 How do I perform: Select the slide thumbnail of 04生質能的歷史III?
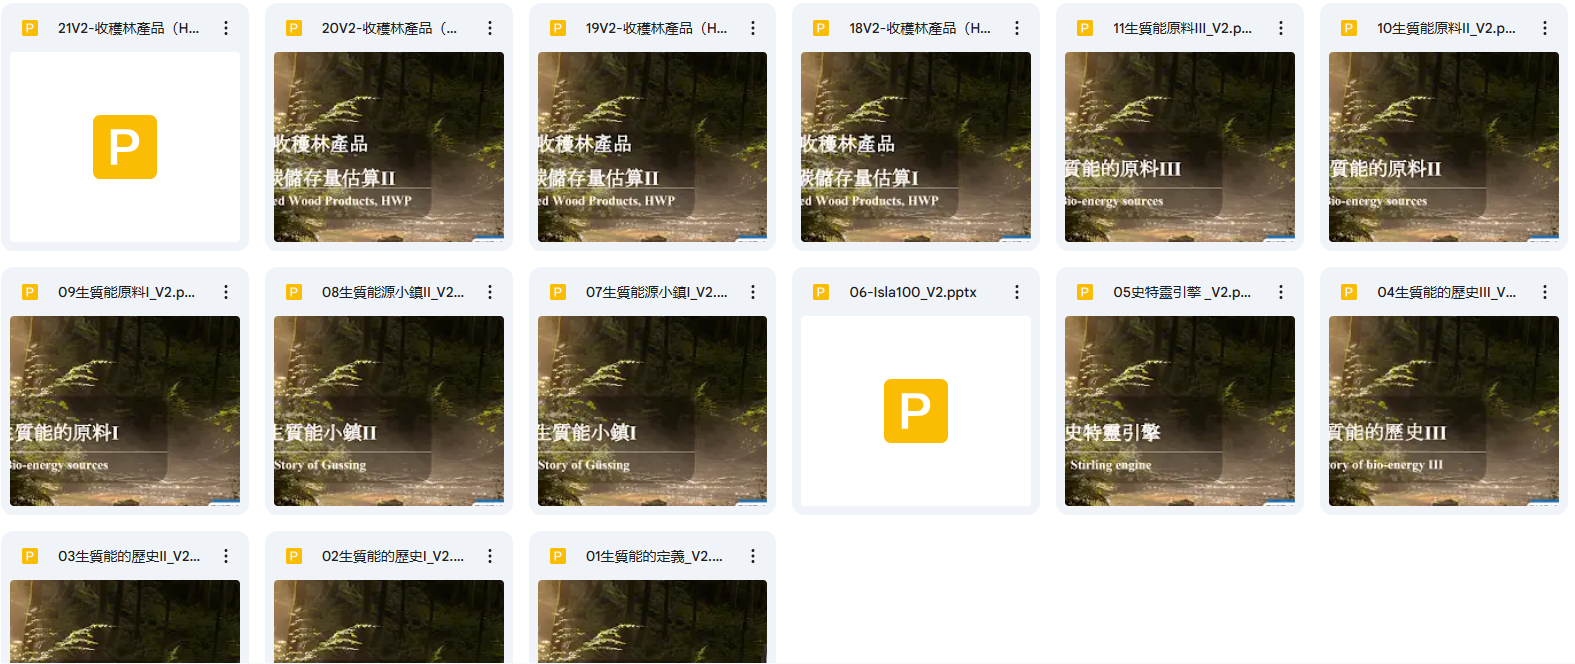click(x=1444, y=411)
